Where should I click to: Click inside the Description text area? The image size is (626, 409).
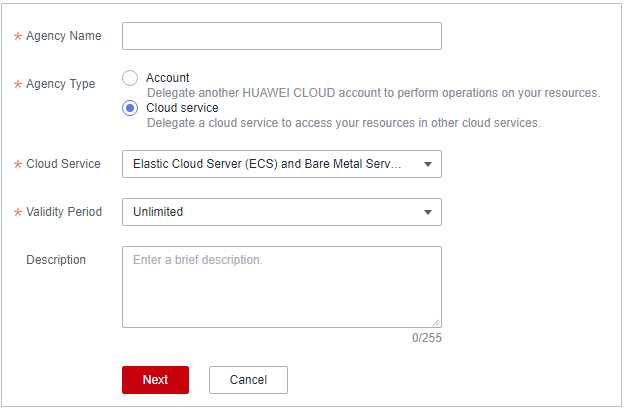point(281,287)
